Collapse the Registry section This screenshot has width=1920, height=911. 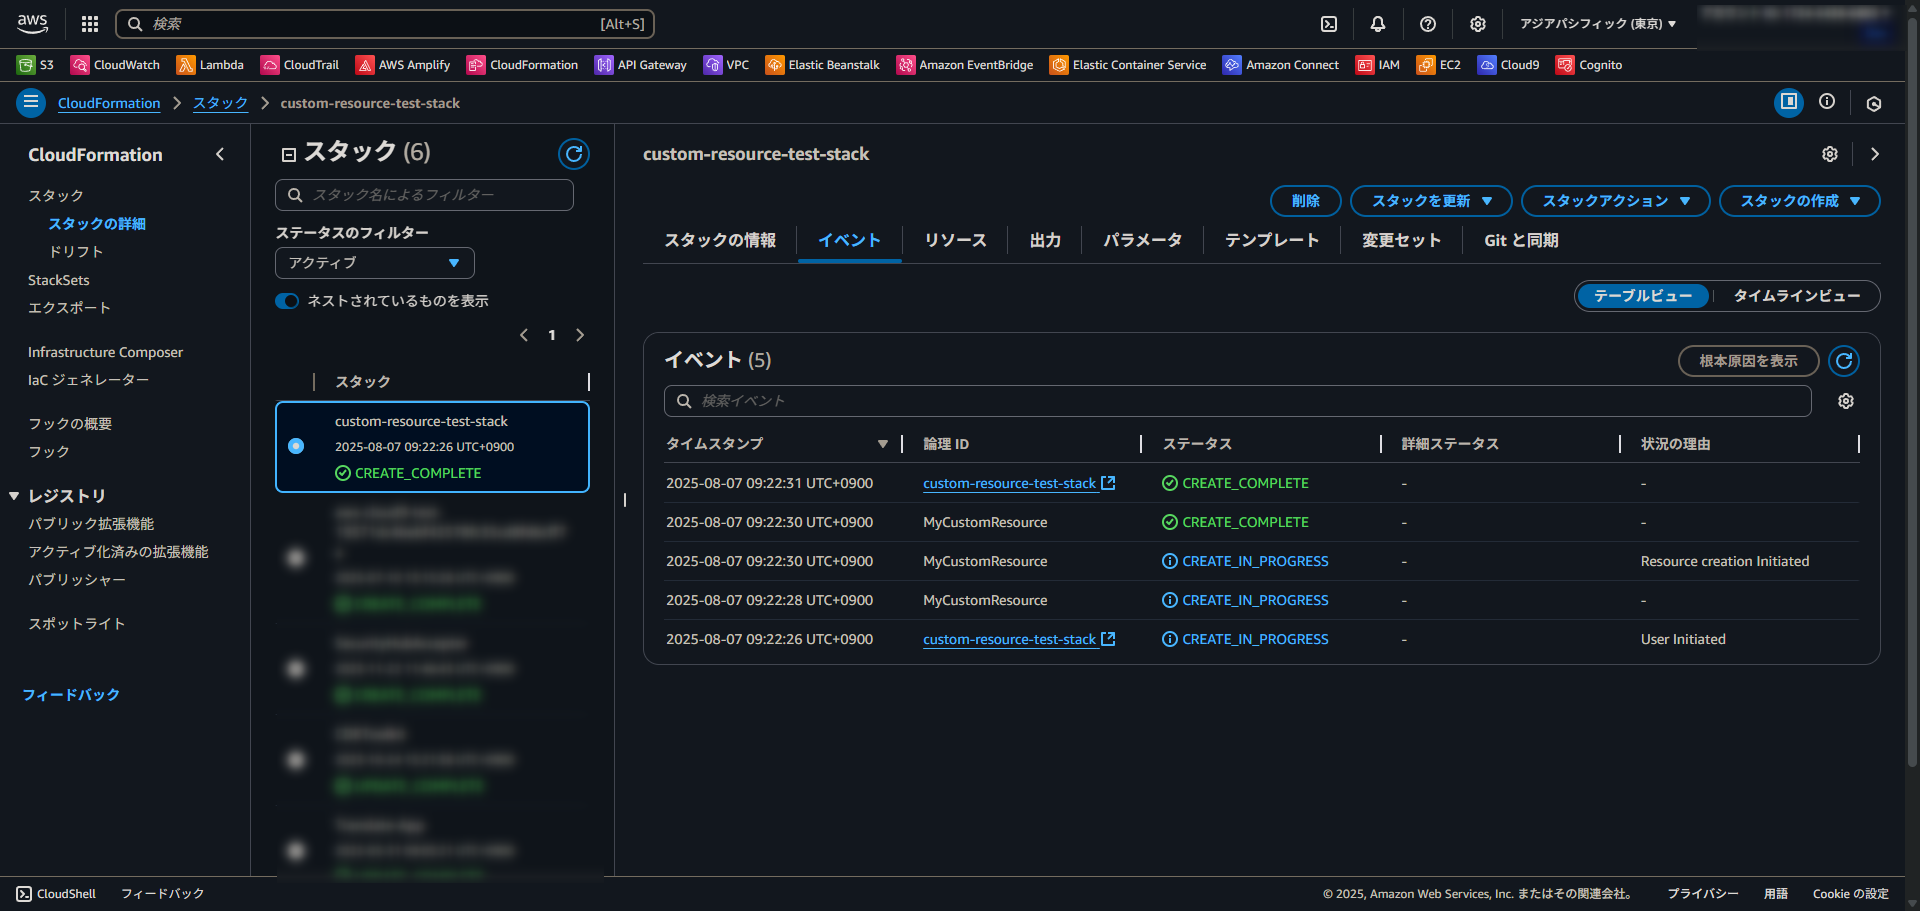pyautogui.click(x=14, y=496)
